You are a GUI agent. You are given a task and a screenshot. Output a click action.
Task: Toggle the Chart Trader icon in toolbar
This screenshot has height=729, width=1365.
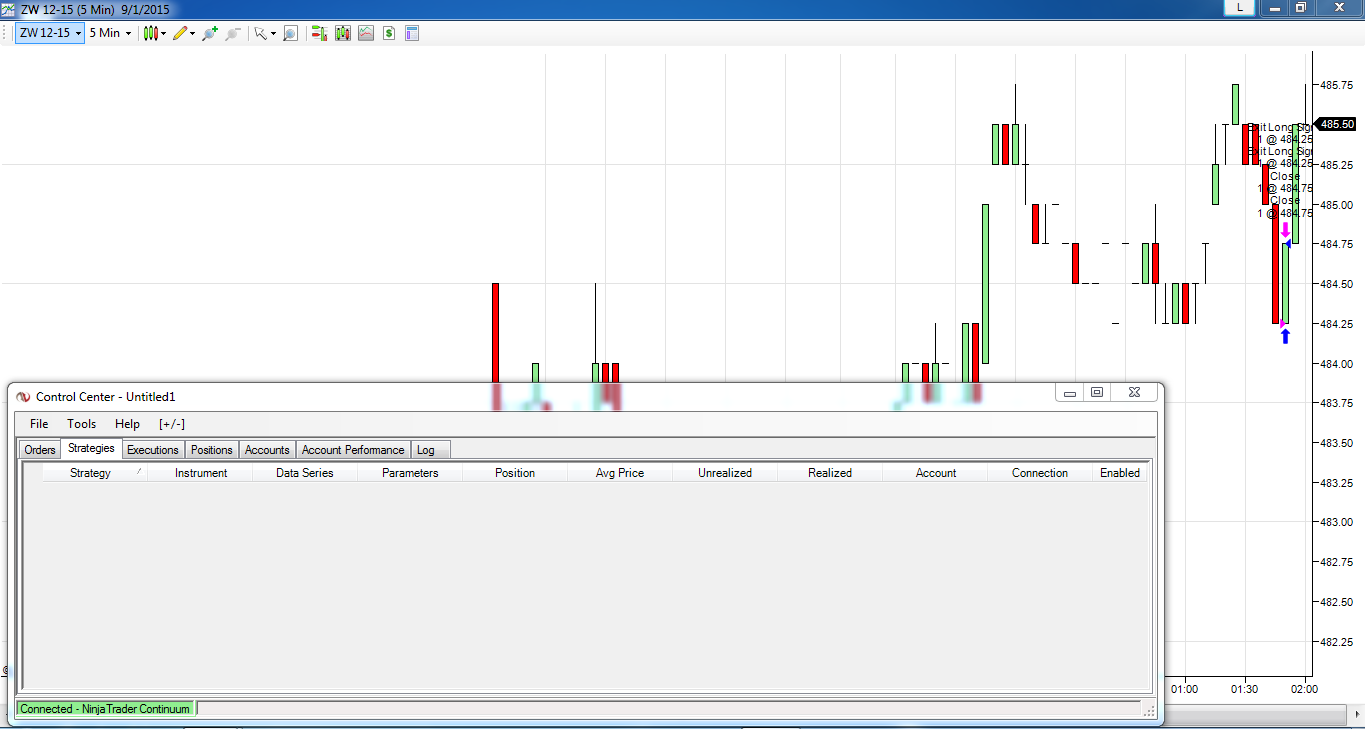tap(320, 33)
